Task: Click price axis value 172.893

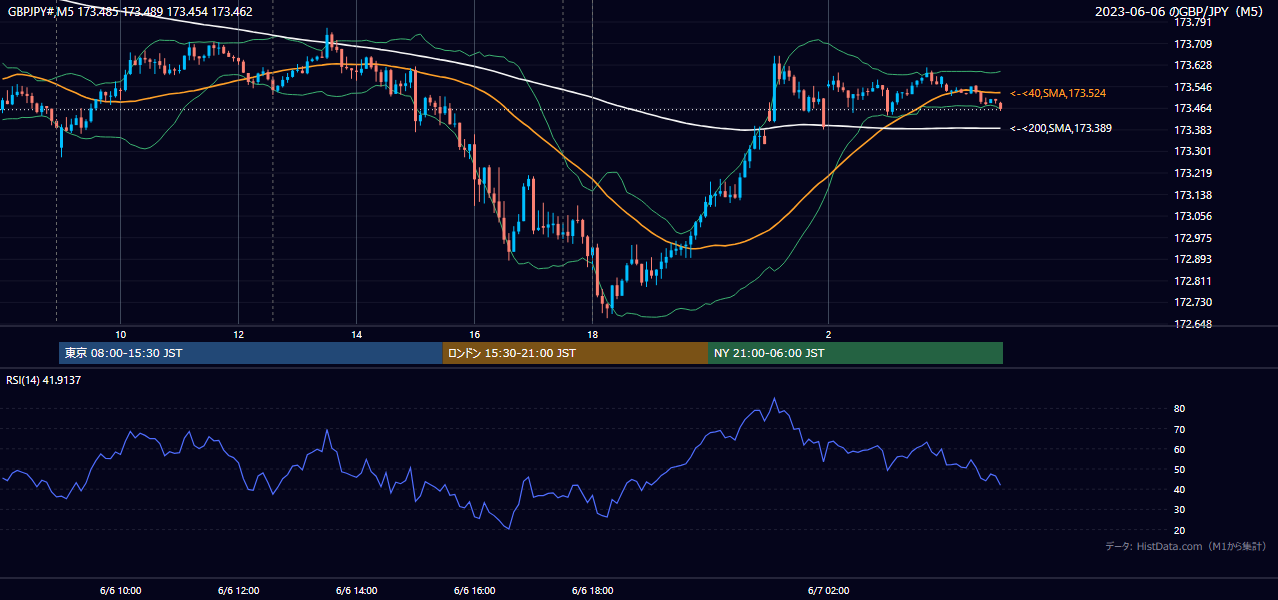Action: click(x=1192, y=259)
